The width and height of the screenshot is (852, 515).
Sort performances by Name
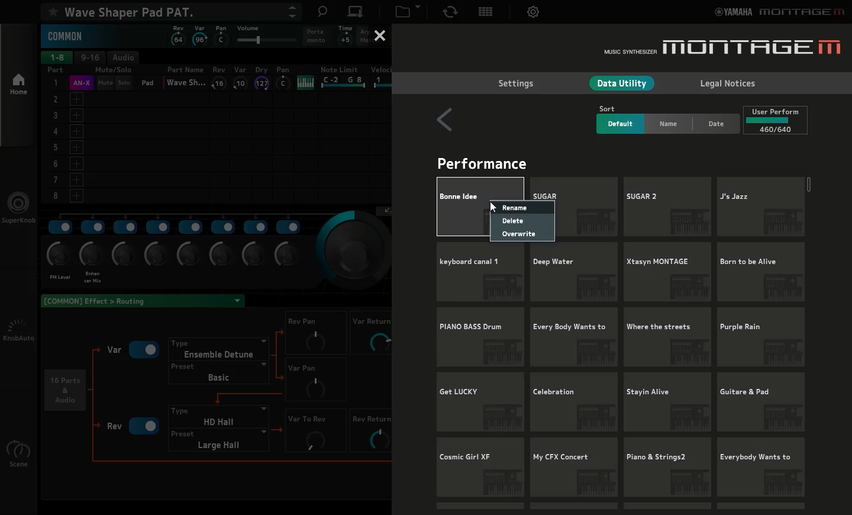668,124
